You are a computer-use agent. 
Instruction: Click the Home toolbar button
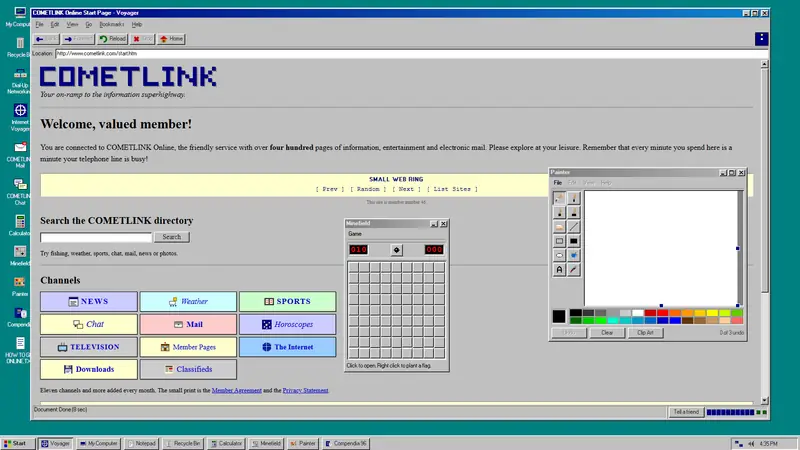(x=171, y=39)
